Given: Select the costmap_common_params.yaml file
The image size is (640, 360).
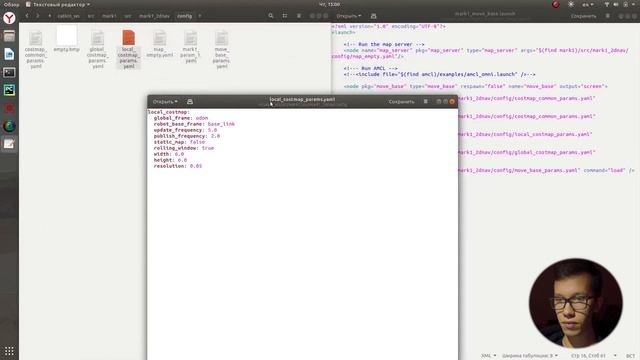Looking at the screenshot, I should tap(36, 49).
